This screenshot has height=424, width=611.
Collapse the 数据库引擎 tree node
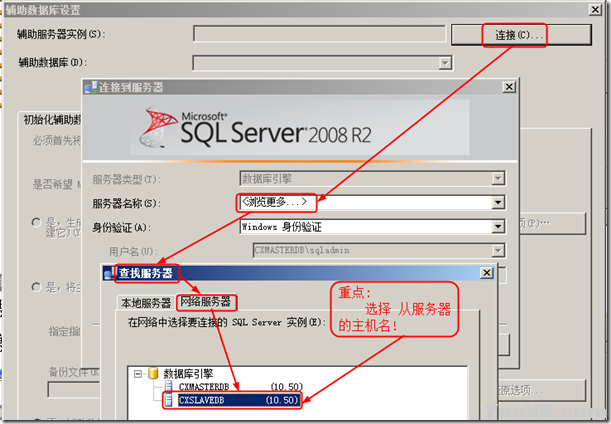tap(138, 374)
